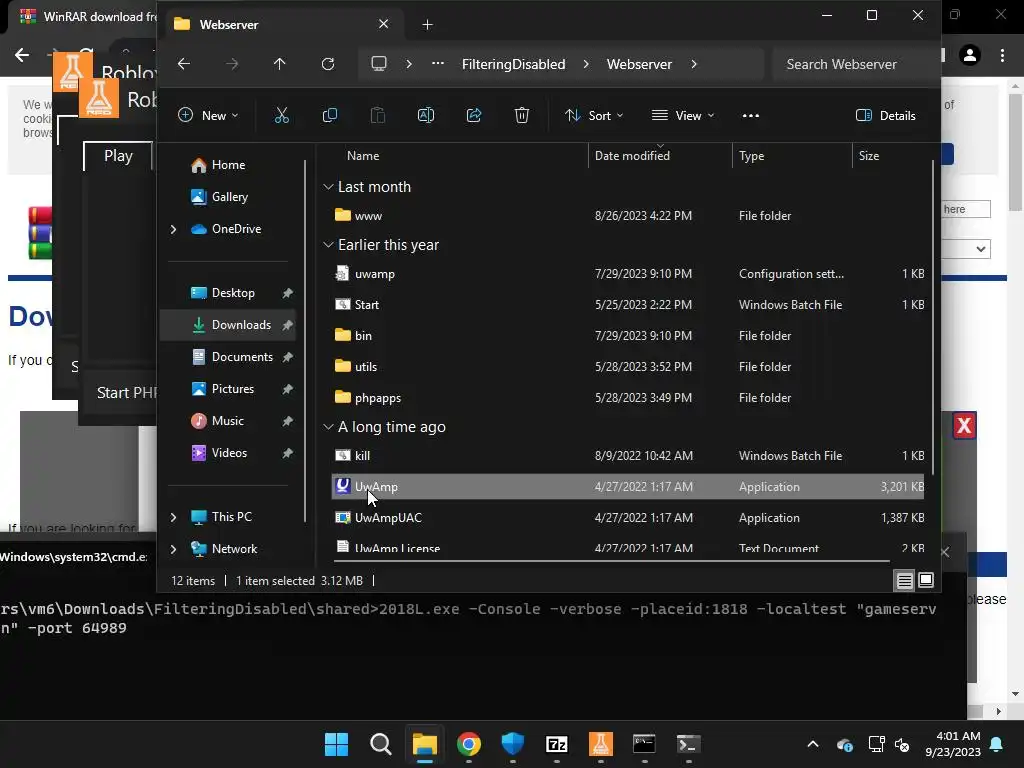
Task: Open orange flask launcher app on taskbar
Action: pyautogui.click(x=601, y=744)
